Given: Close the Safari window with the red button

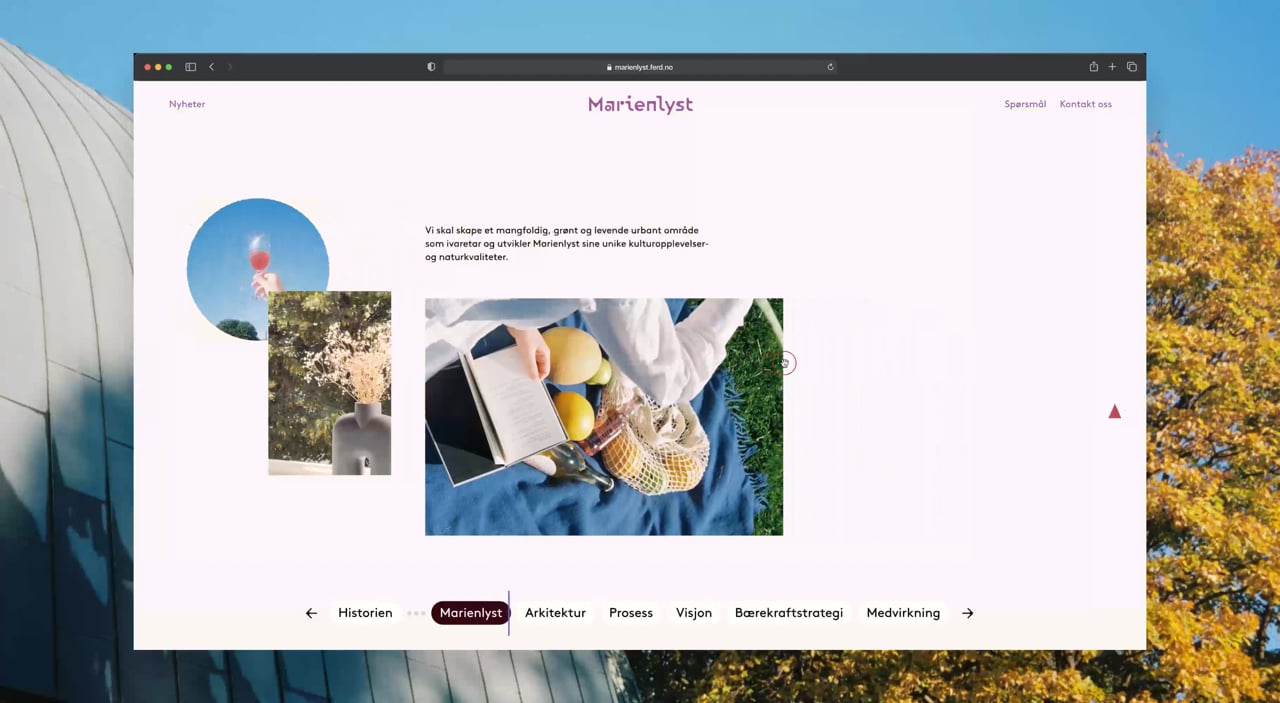Looking at the screenshot, I should click(x=147, y=67).
